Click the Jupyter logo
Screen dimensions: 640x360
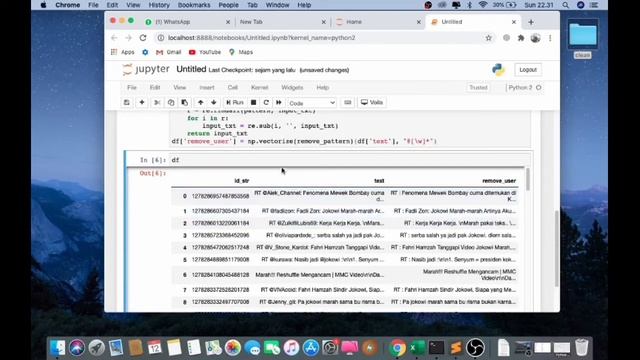(x=146, y=69)
